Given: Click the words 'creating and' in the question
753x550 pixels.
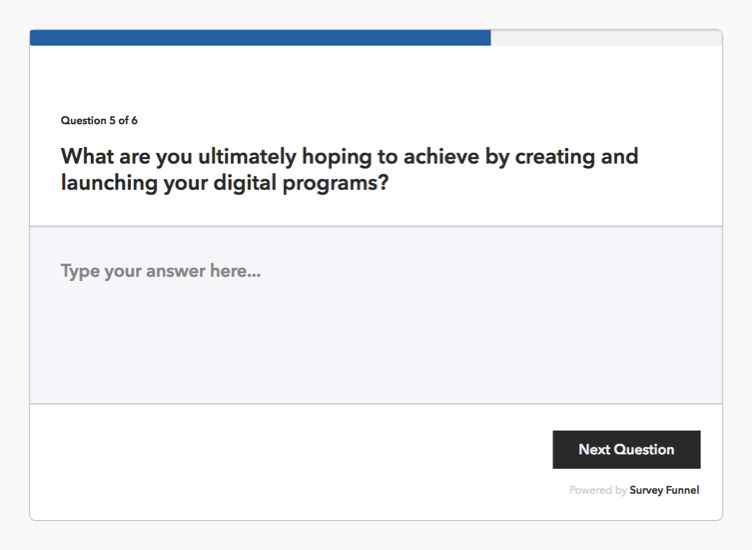Looking at the screenshot, I should click(x=577, y=157).
